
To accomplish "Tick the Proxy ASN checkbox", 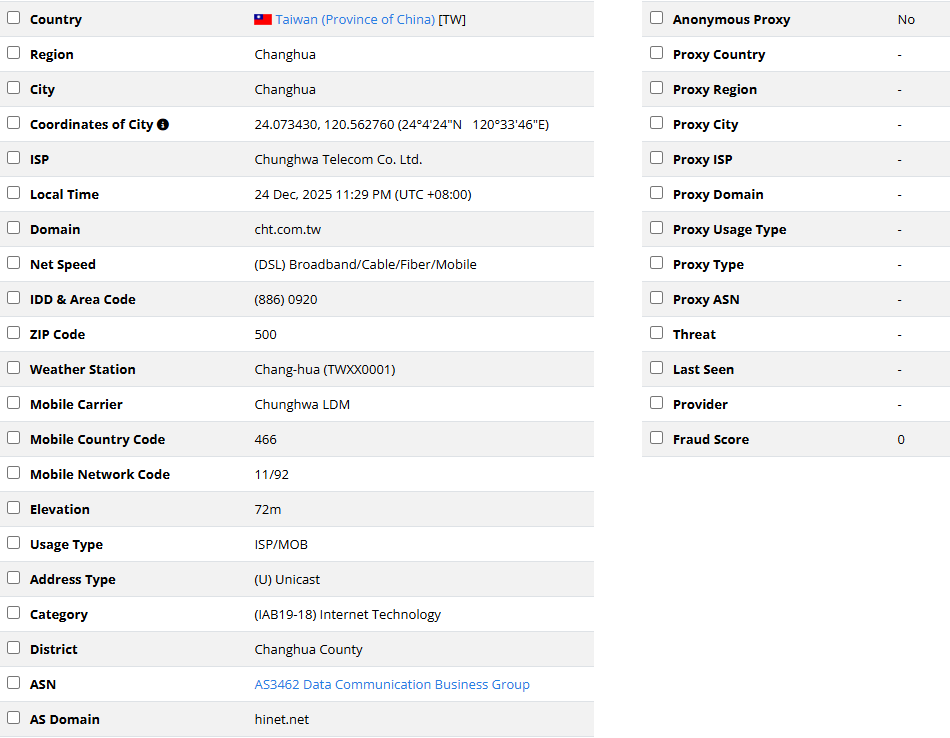I will (x=656, y=298).
